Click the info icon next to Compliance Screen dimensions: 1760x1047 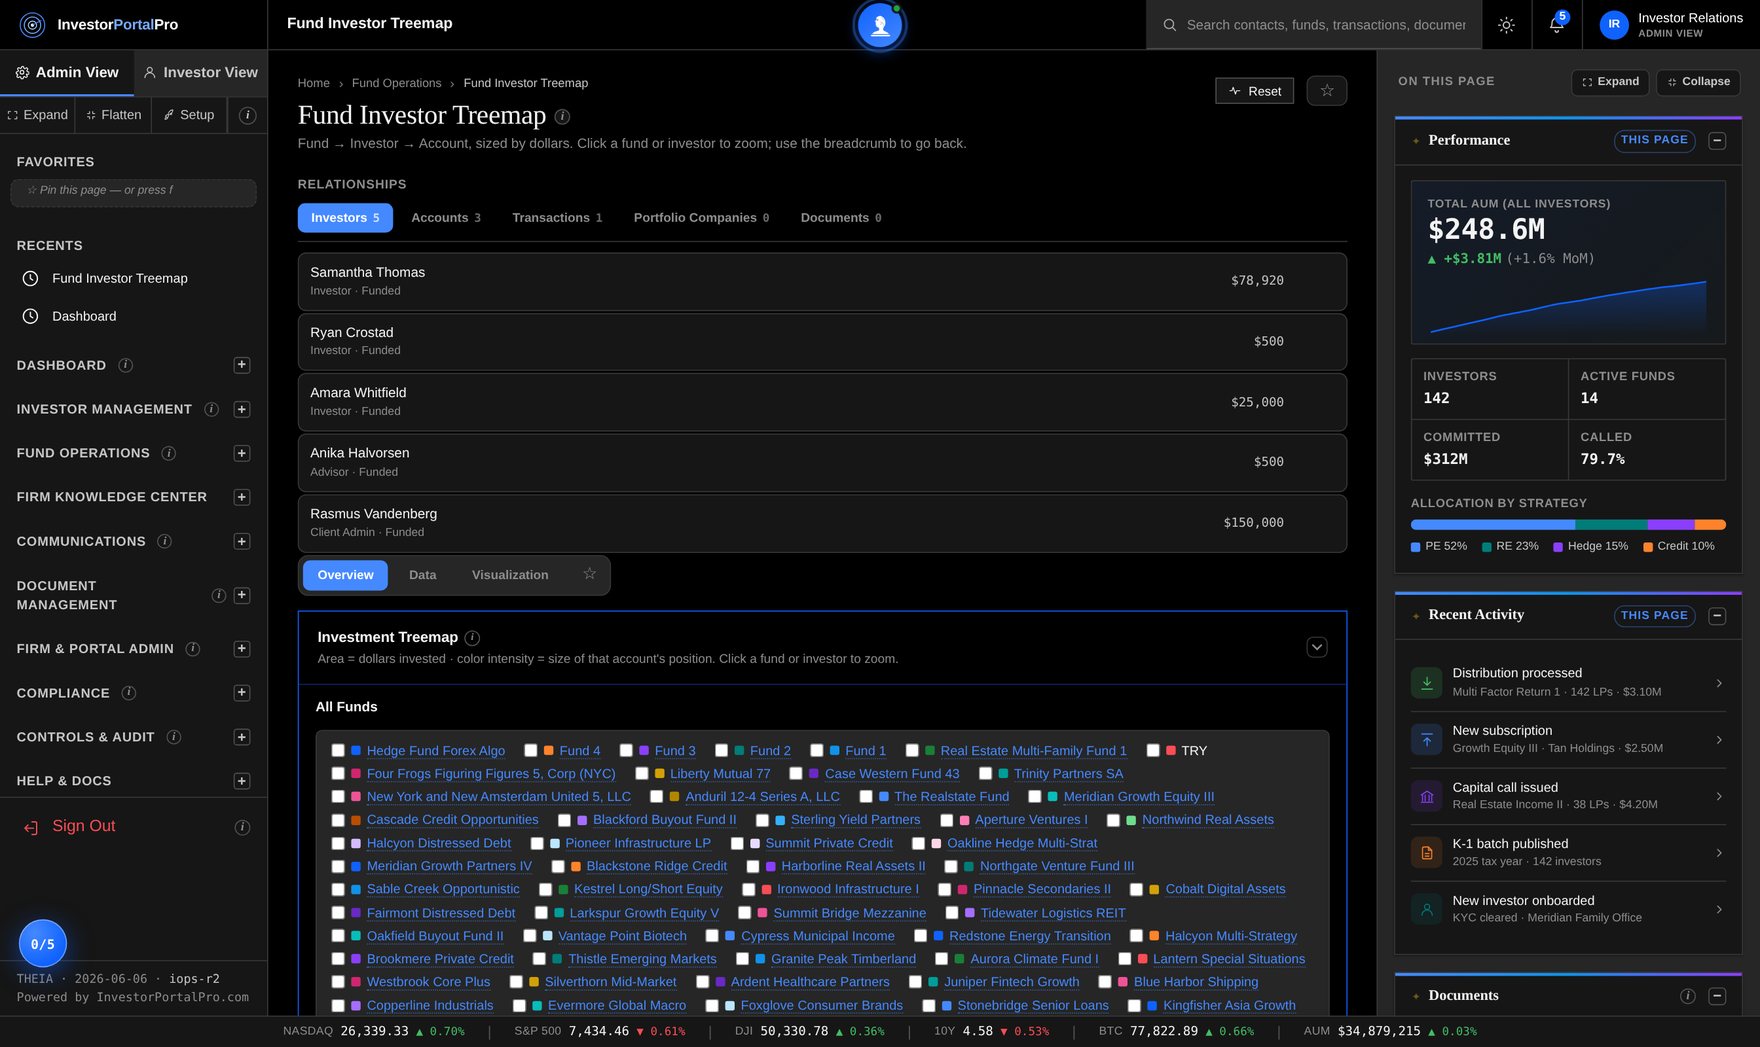[x=128, y=693]
